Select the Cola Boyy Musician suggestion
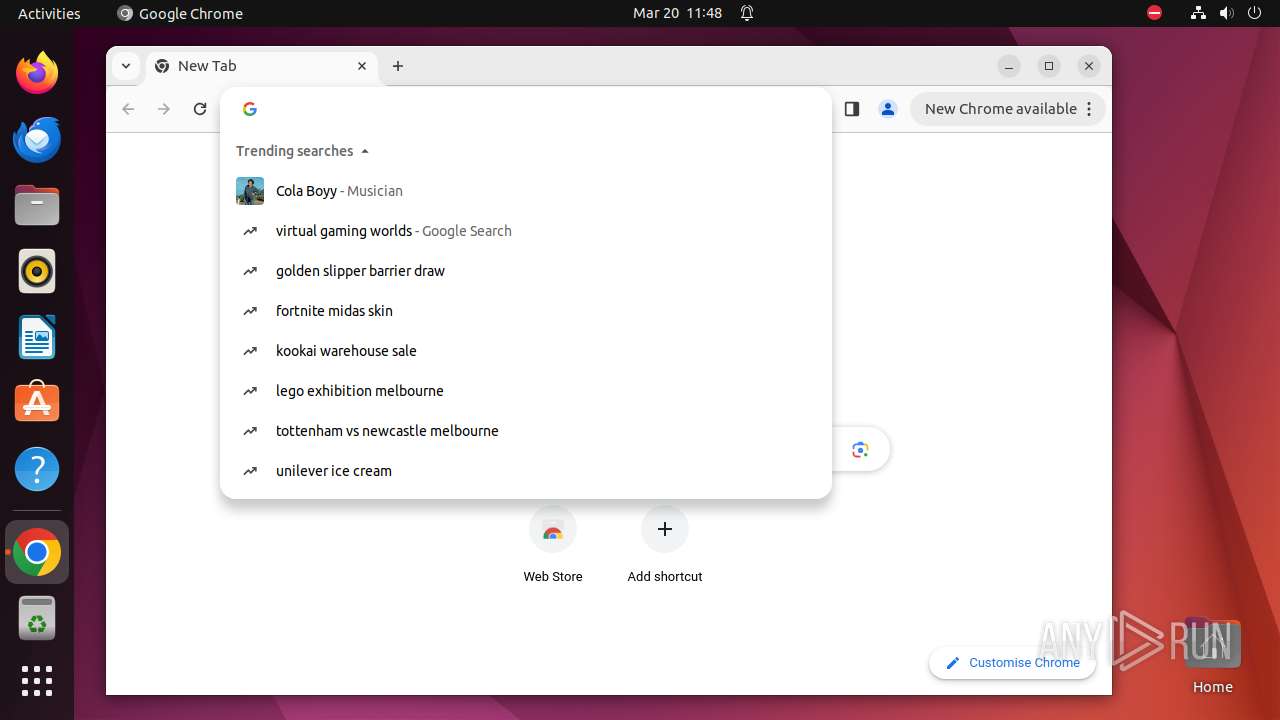This screenshot has height=720, width=1280. click(x=526, y=191)
